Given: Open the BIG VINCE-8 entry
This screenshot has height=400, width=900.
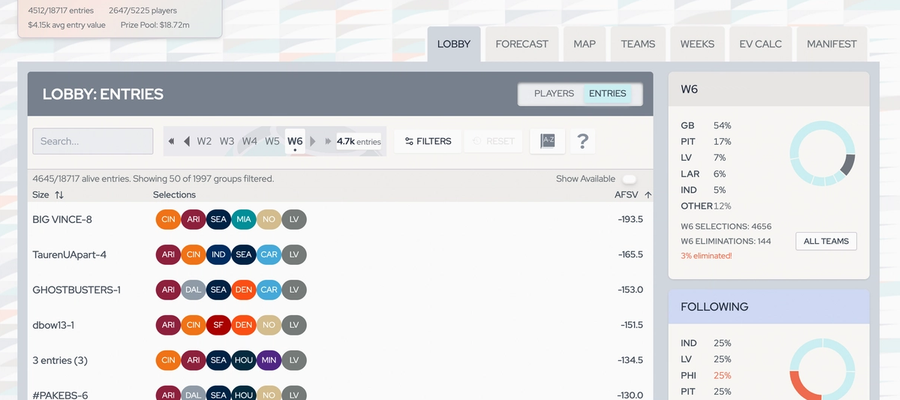Looking at the screenshot, I should click(62, 219).
